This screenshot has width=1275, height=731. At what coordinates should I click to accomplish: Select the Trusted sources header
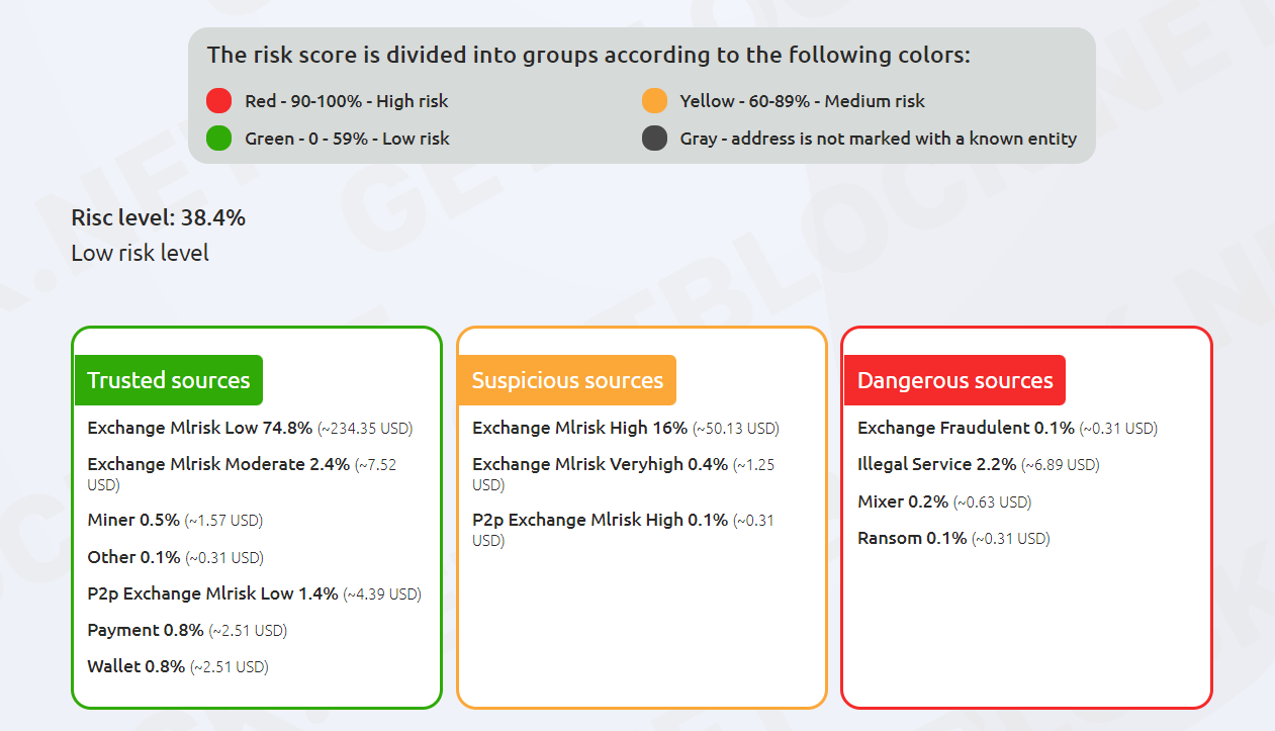(x=169, y=380)
